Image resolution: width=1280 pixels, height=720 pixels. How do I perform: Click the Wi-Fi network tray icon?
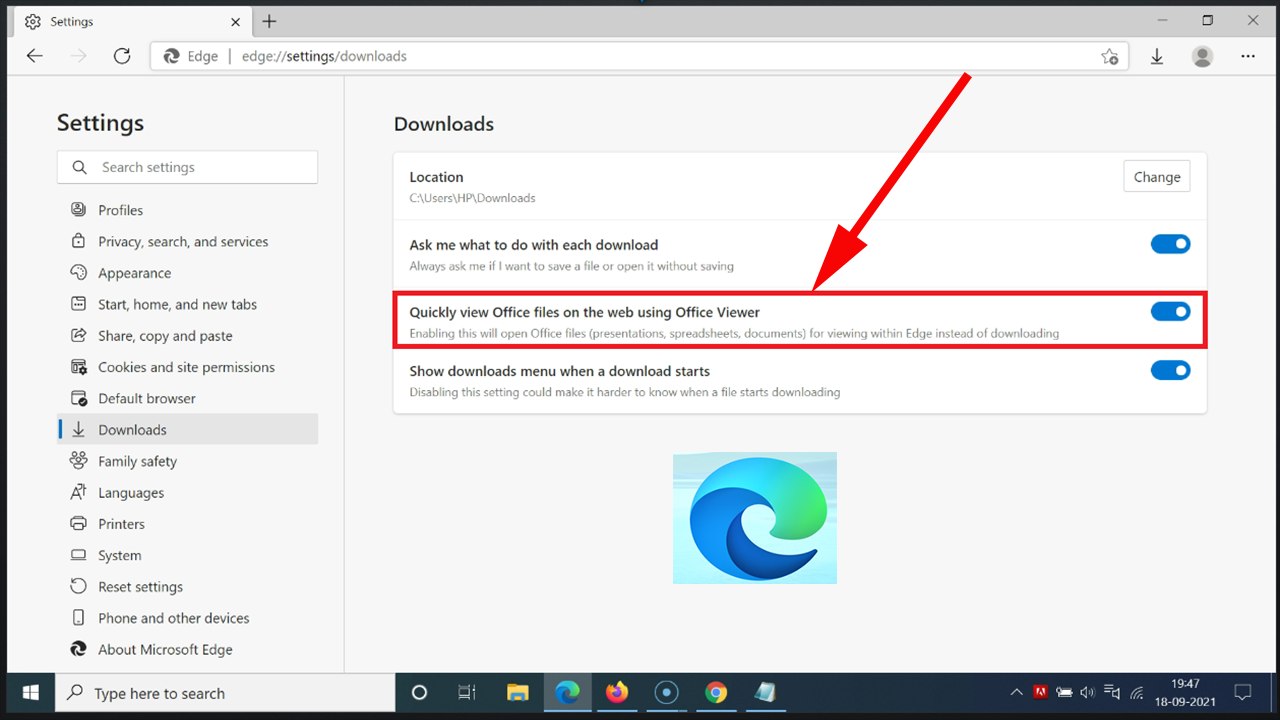(x=1137, y=692)
